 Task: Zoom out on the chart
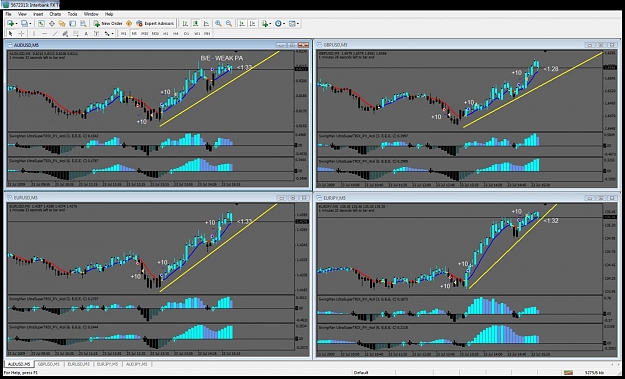[x=229, y=24]
